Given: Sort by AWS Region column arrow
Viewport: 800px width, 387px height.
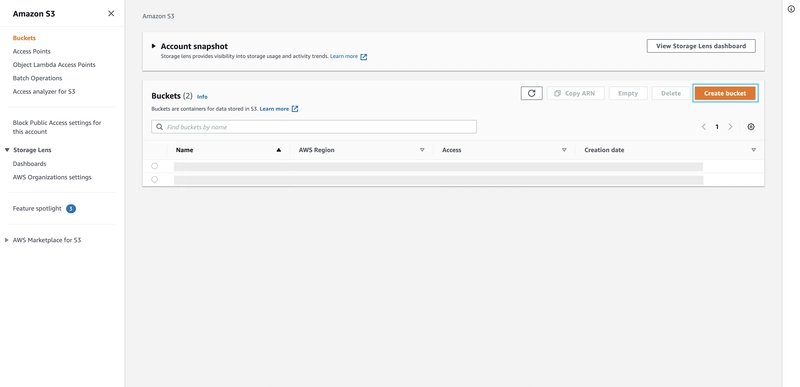Looking at the screenshot, I should coord(422,150).
